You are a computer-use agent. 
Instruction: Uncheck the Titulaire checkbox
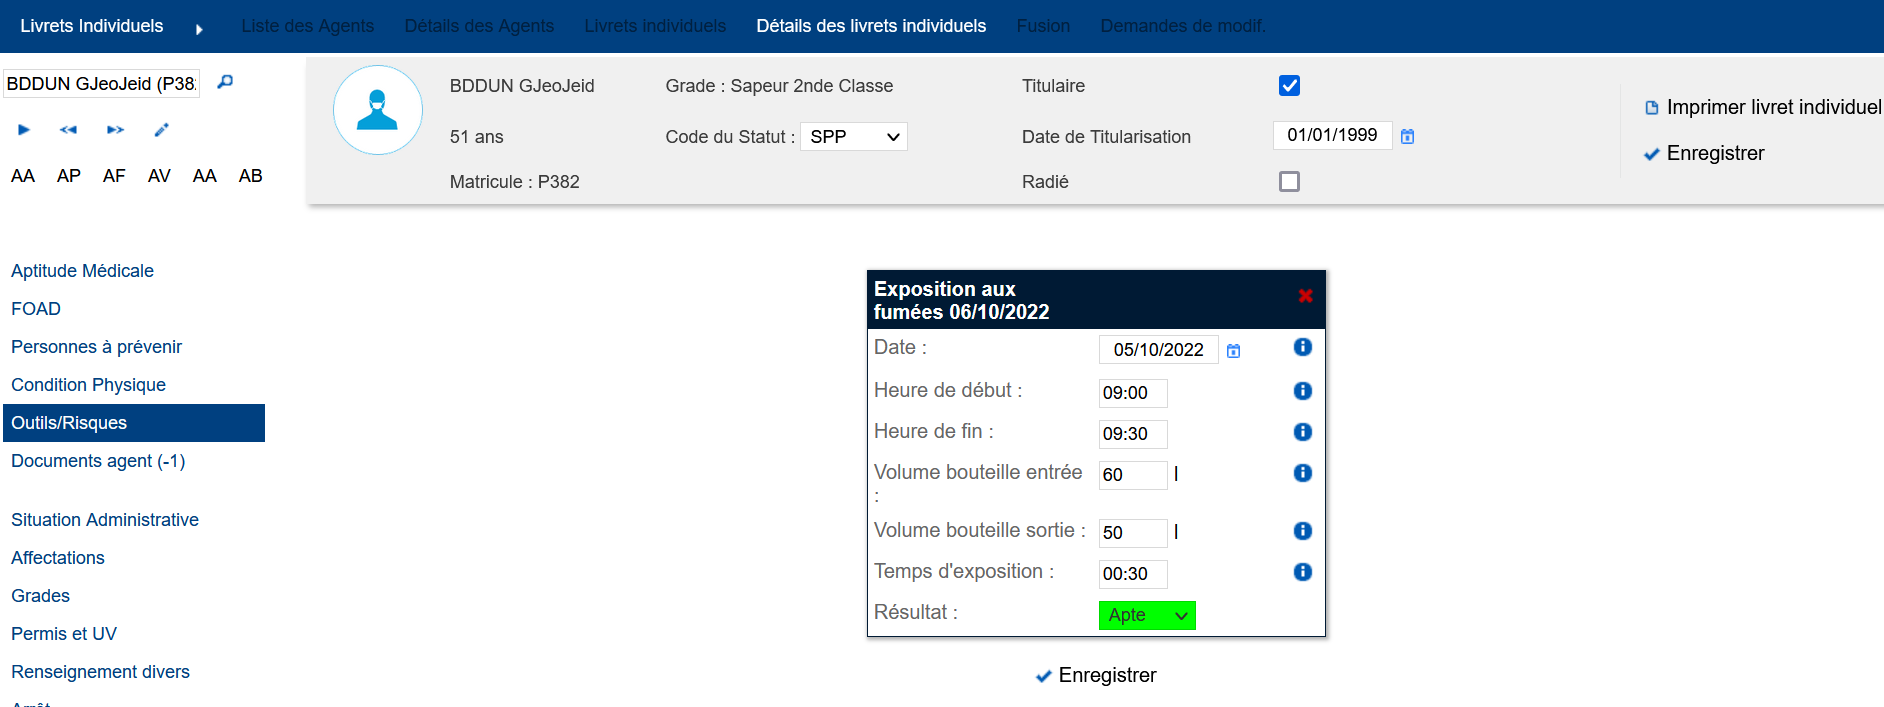click(1289, 86)
